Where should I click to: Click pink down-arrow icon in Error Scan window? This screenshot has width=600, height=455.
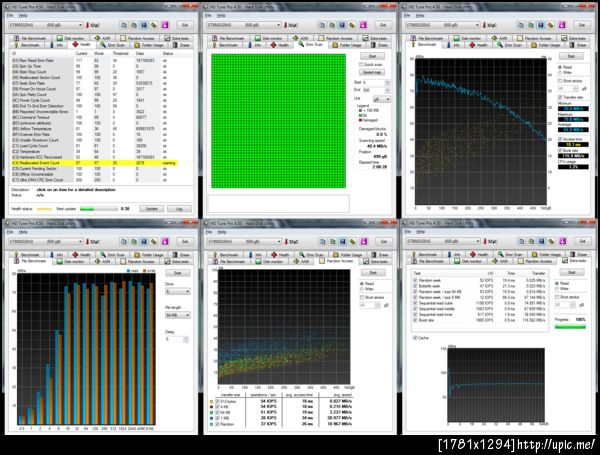pos(363,25)
